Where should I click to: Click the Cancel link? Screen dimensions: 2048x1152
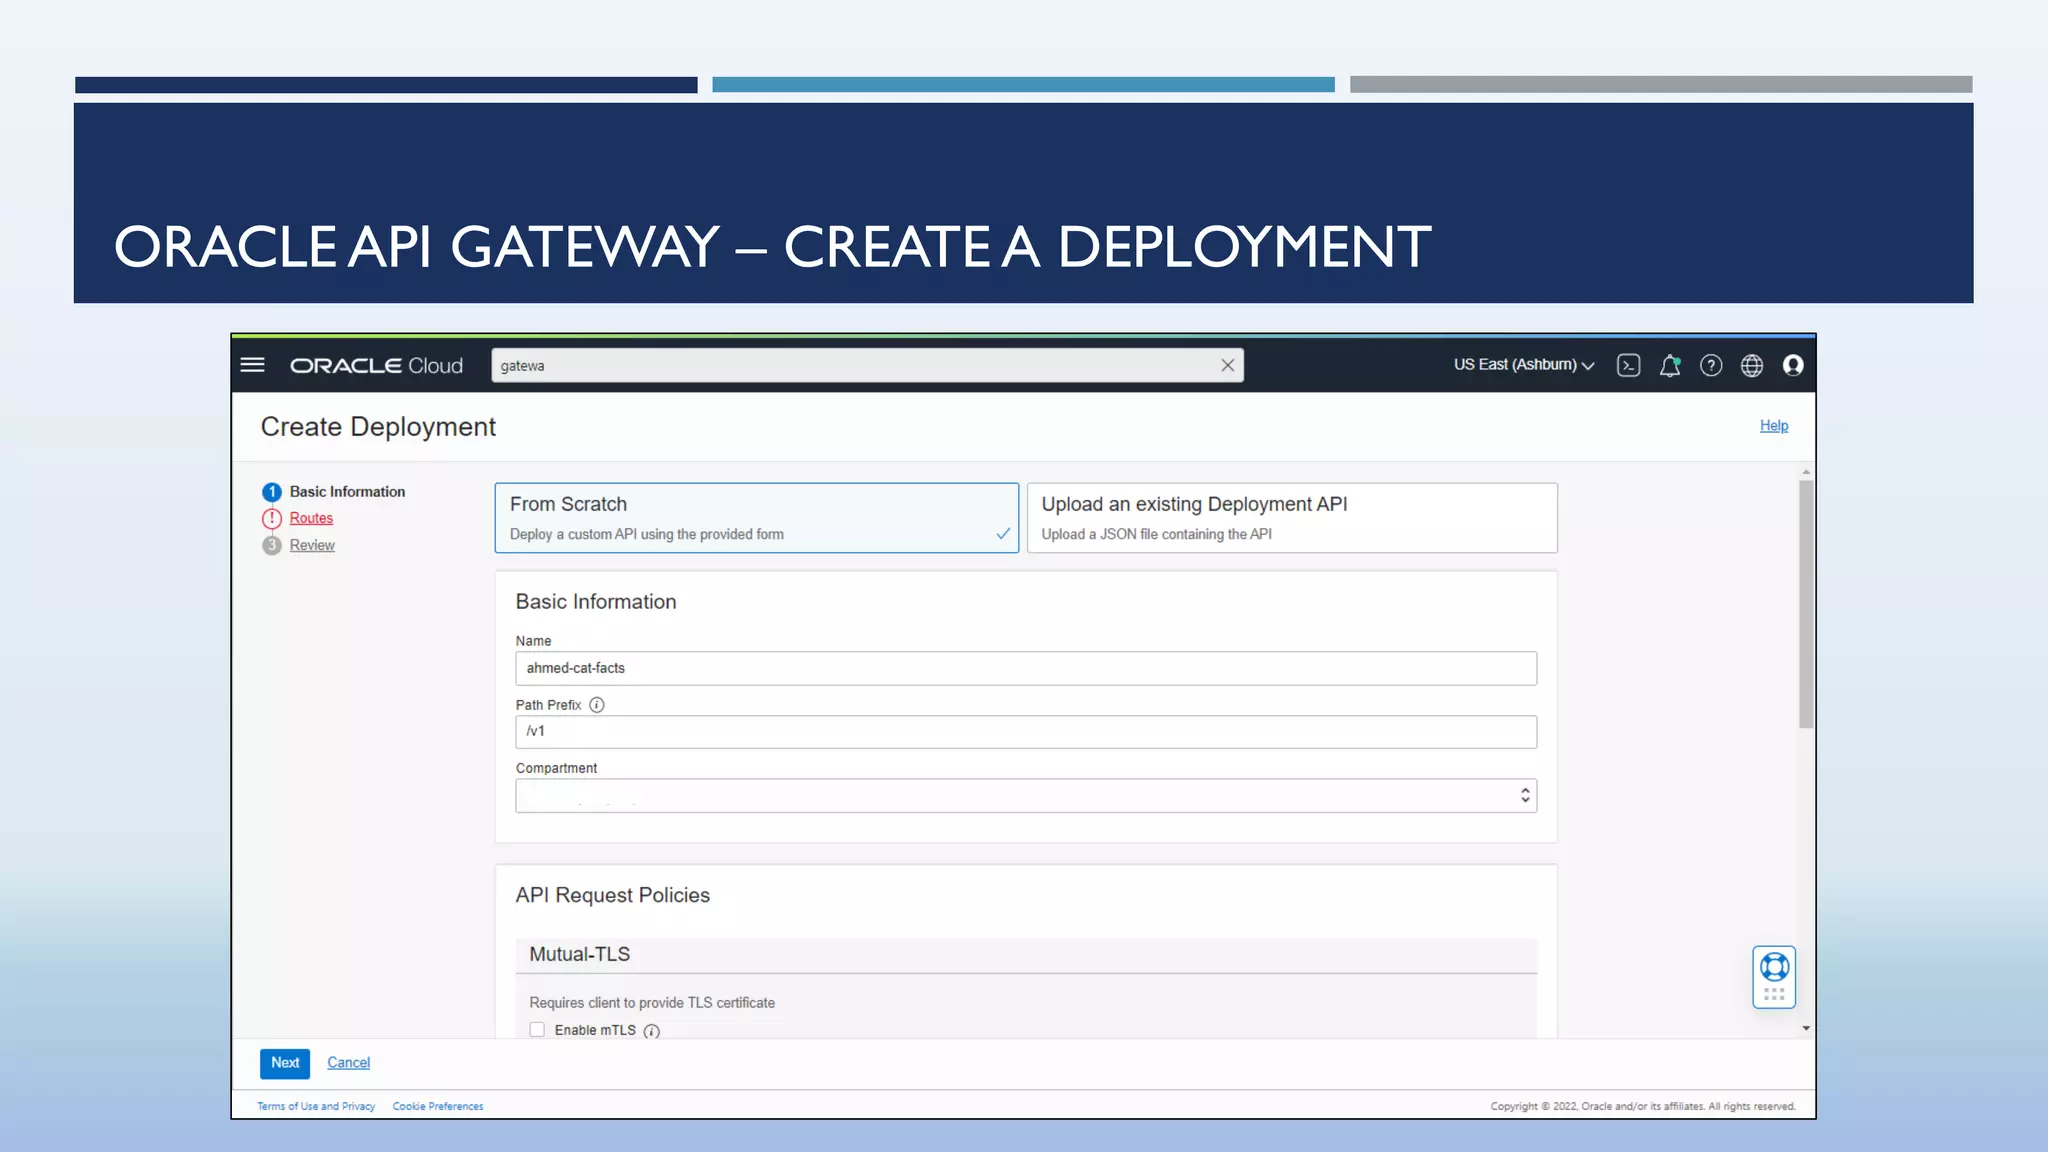click(348, 1063)
